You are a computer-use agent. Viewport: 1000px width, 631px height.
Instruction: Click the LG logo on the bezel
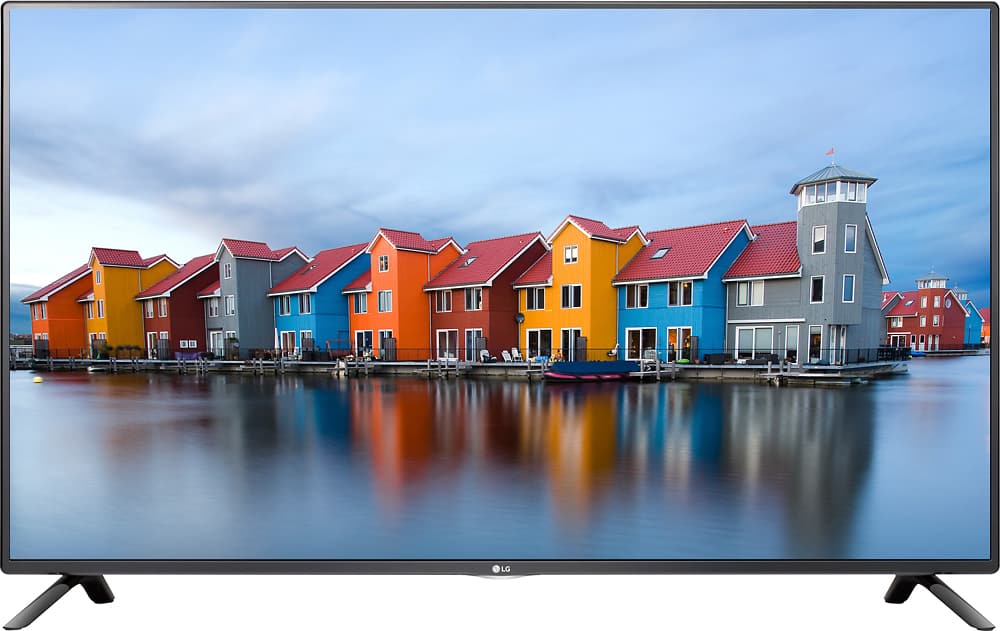pyautogui.click(x=501, y=567)
